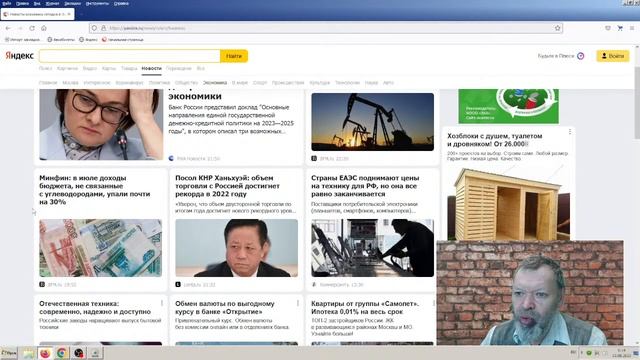Click the Chinese ambassador photo thumbnail

(x=236, y=248)
